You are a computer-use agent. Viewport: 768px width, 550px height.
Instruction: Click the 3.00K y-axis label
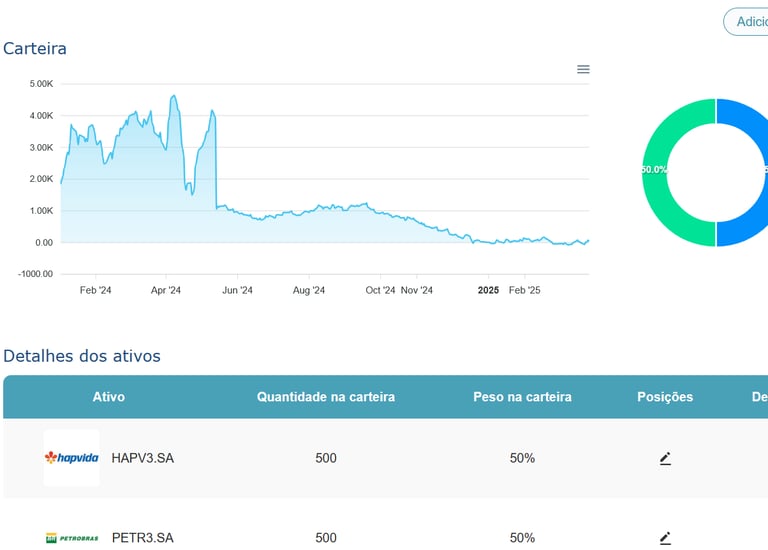(41, 147)
